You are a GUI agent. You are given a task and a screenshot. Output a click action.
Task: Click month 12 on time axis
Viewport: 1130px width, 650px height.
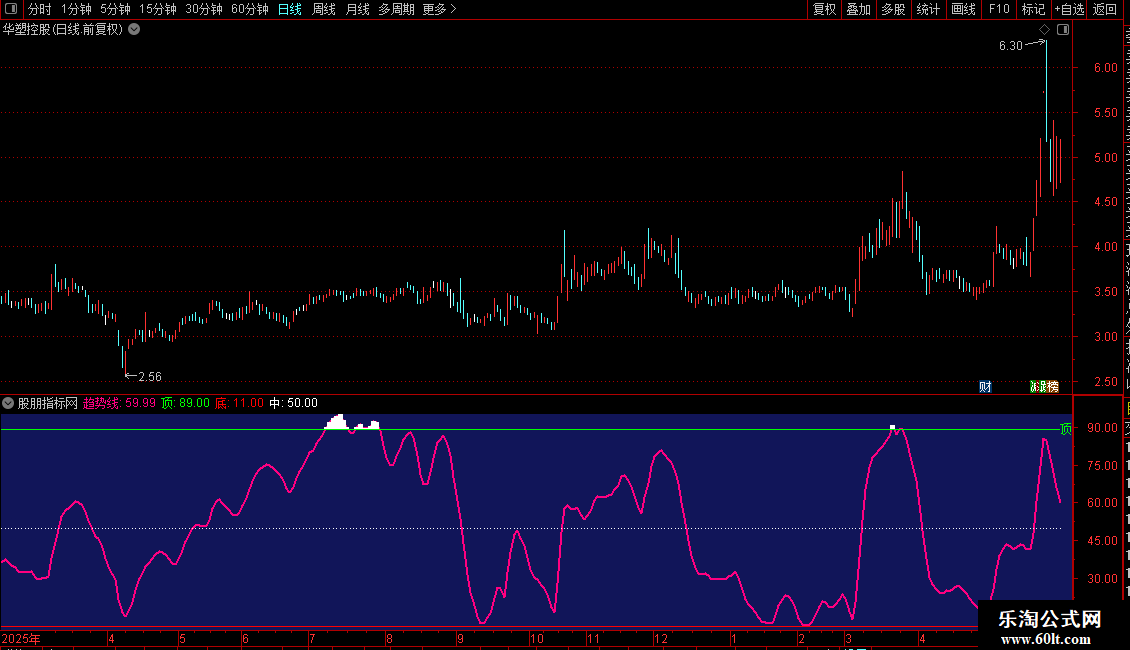(x=661, y=638)
